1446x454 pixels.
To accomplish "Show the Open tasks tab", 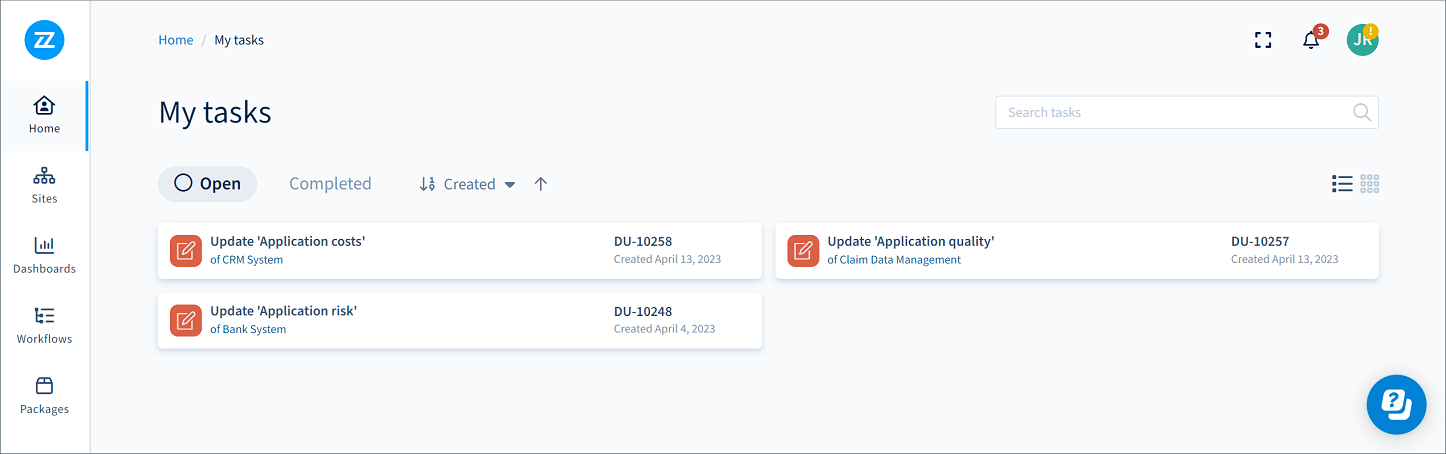I will [208, 184].
